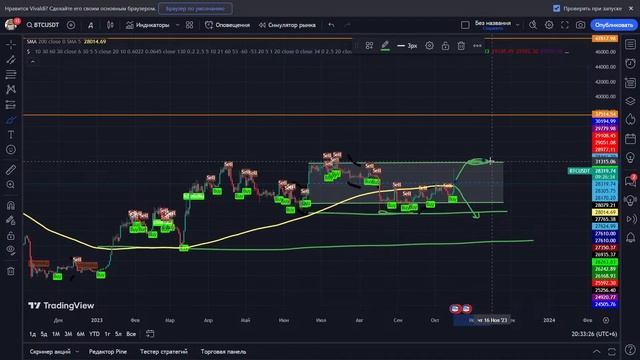Select the 1Д time range
Viewport: 640px width, 360px height.
coord(32,334)
